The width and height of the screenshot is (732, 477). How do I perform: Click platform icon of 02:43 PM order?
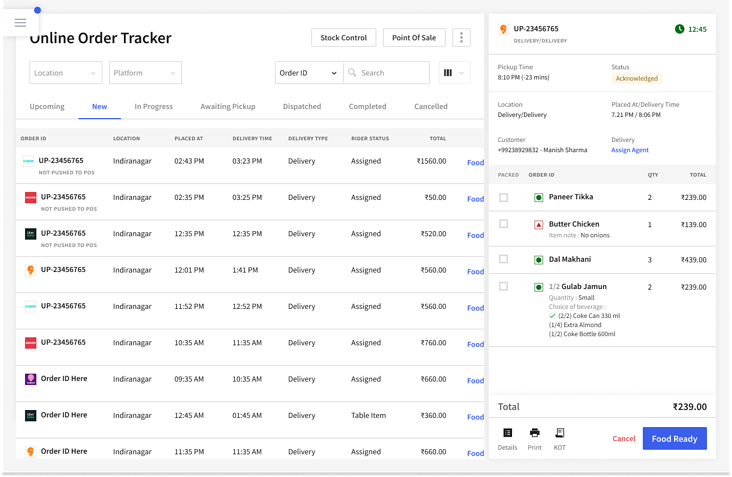(x=28, y=161)
